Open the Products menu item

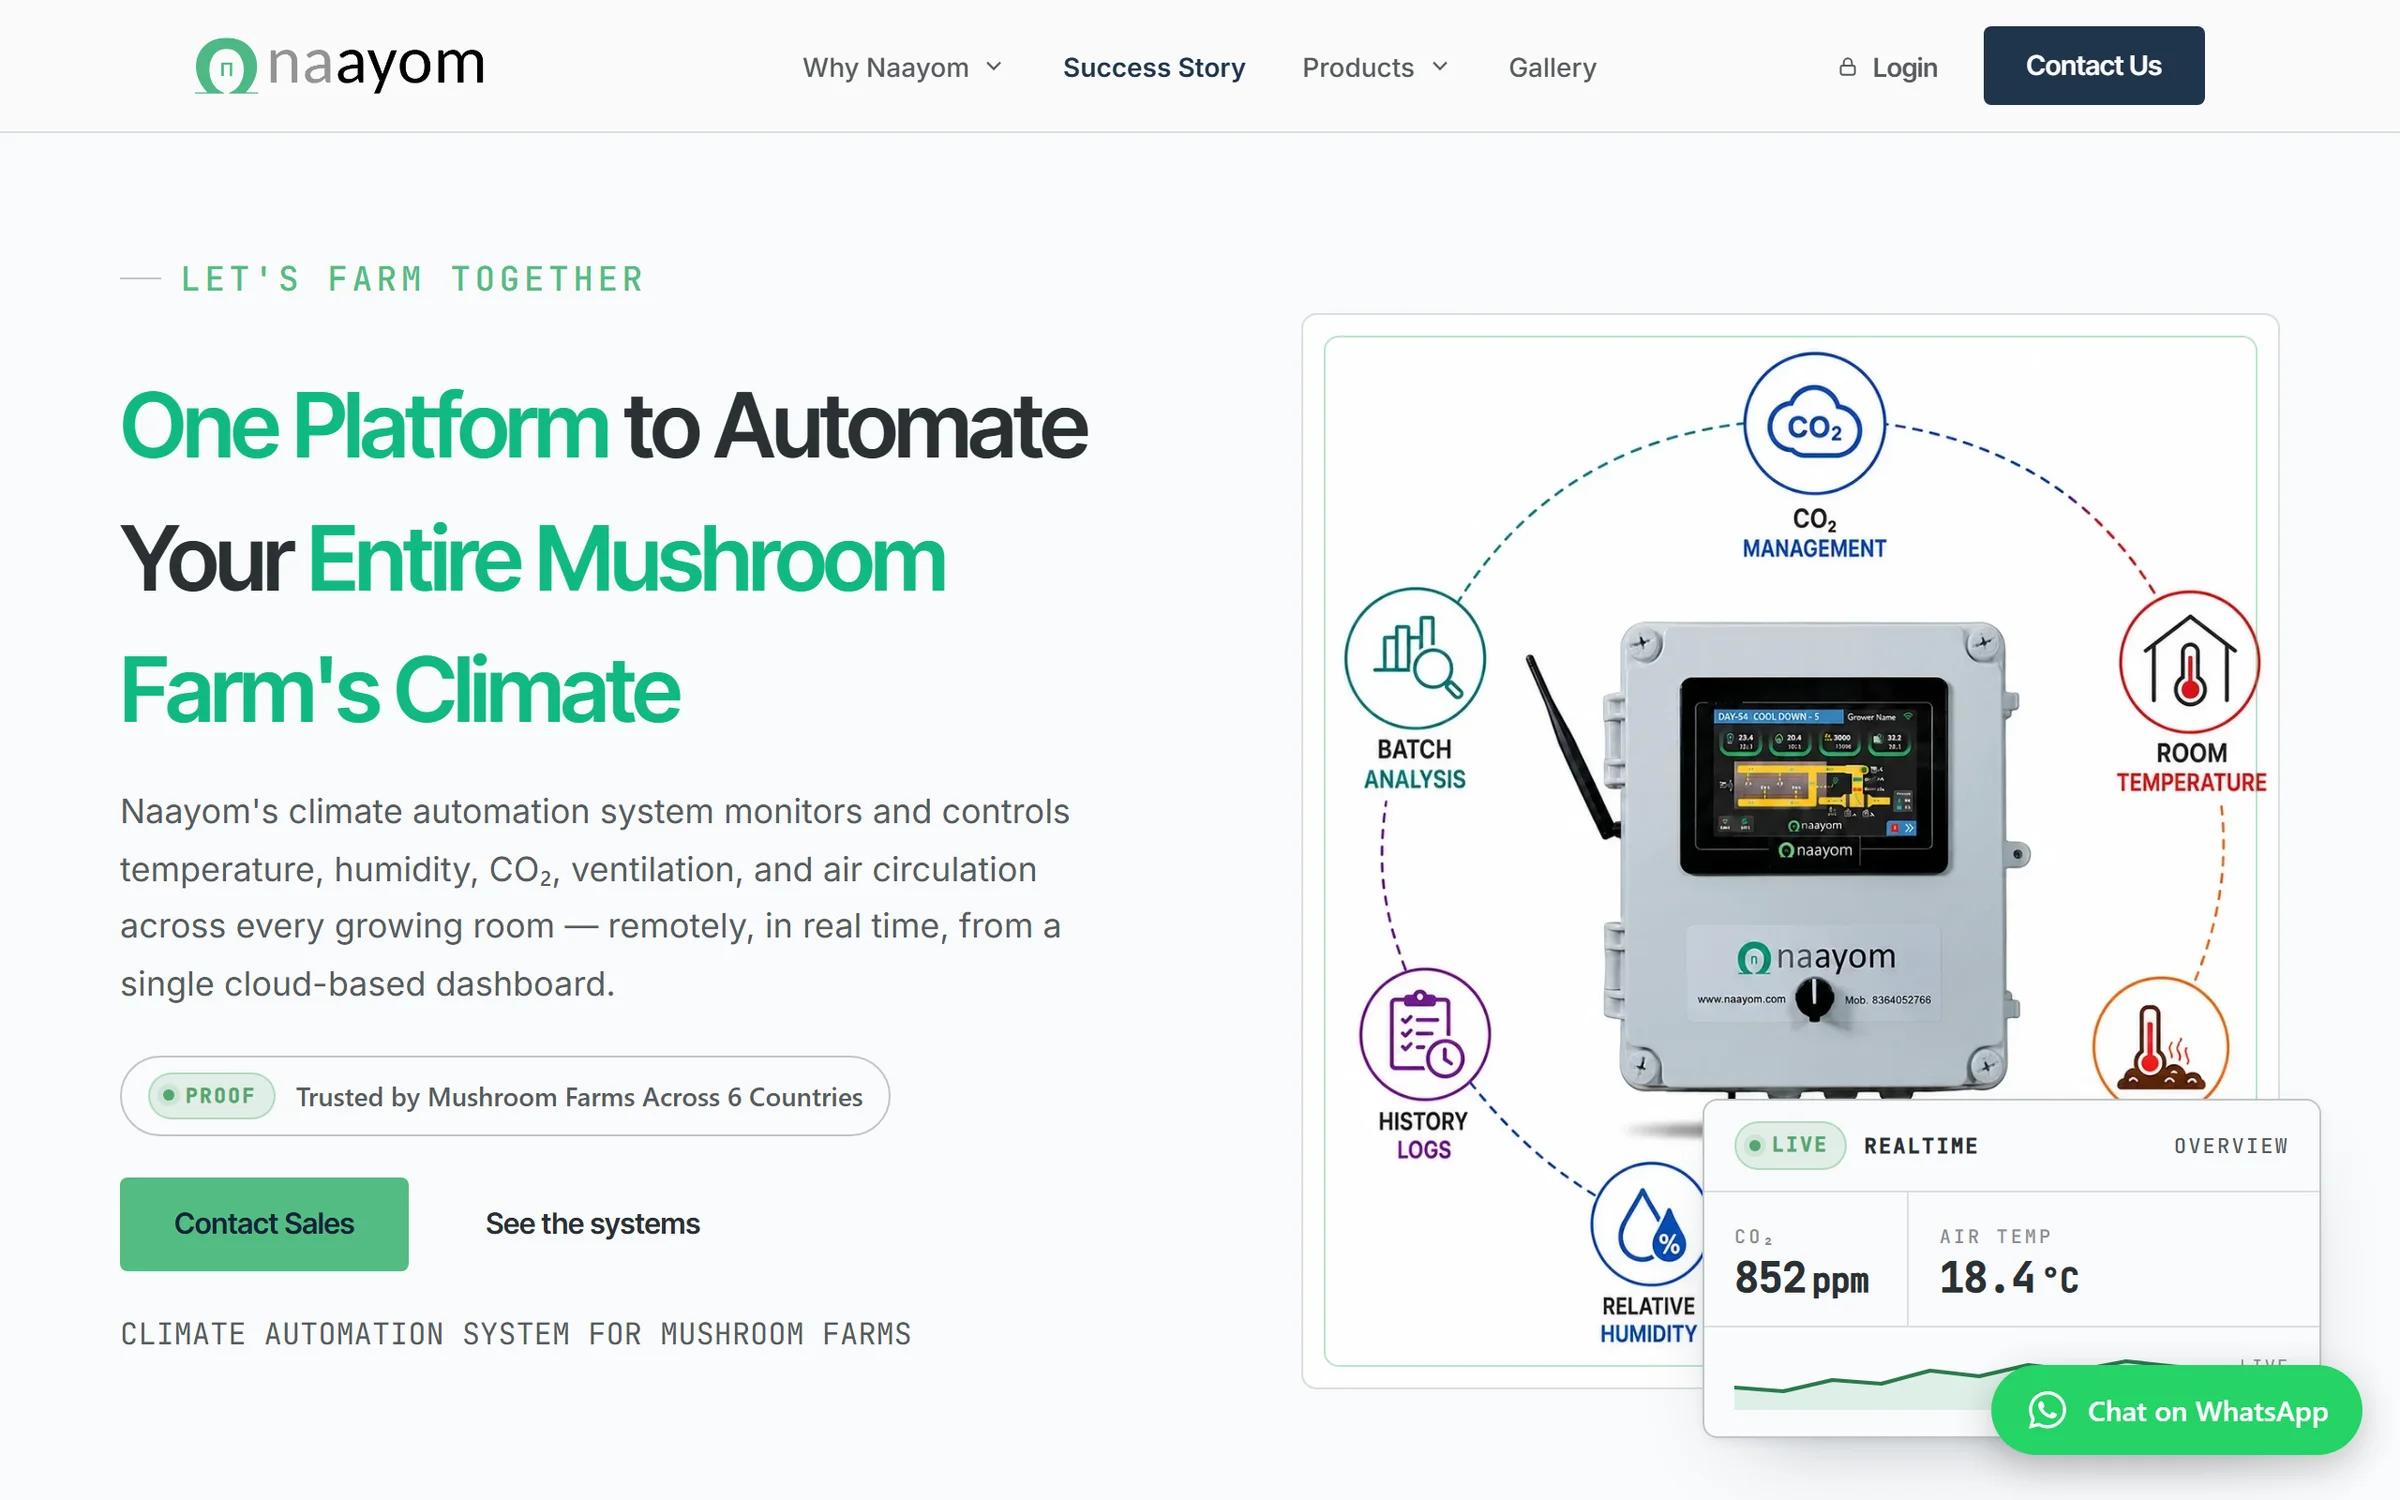(1375, 67)
